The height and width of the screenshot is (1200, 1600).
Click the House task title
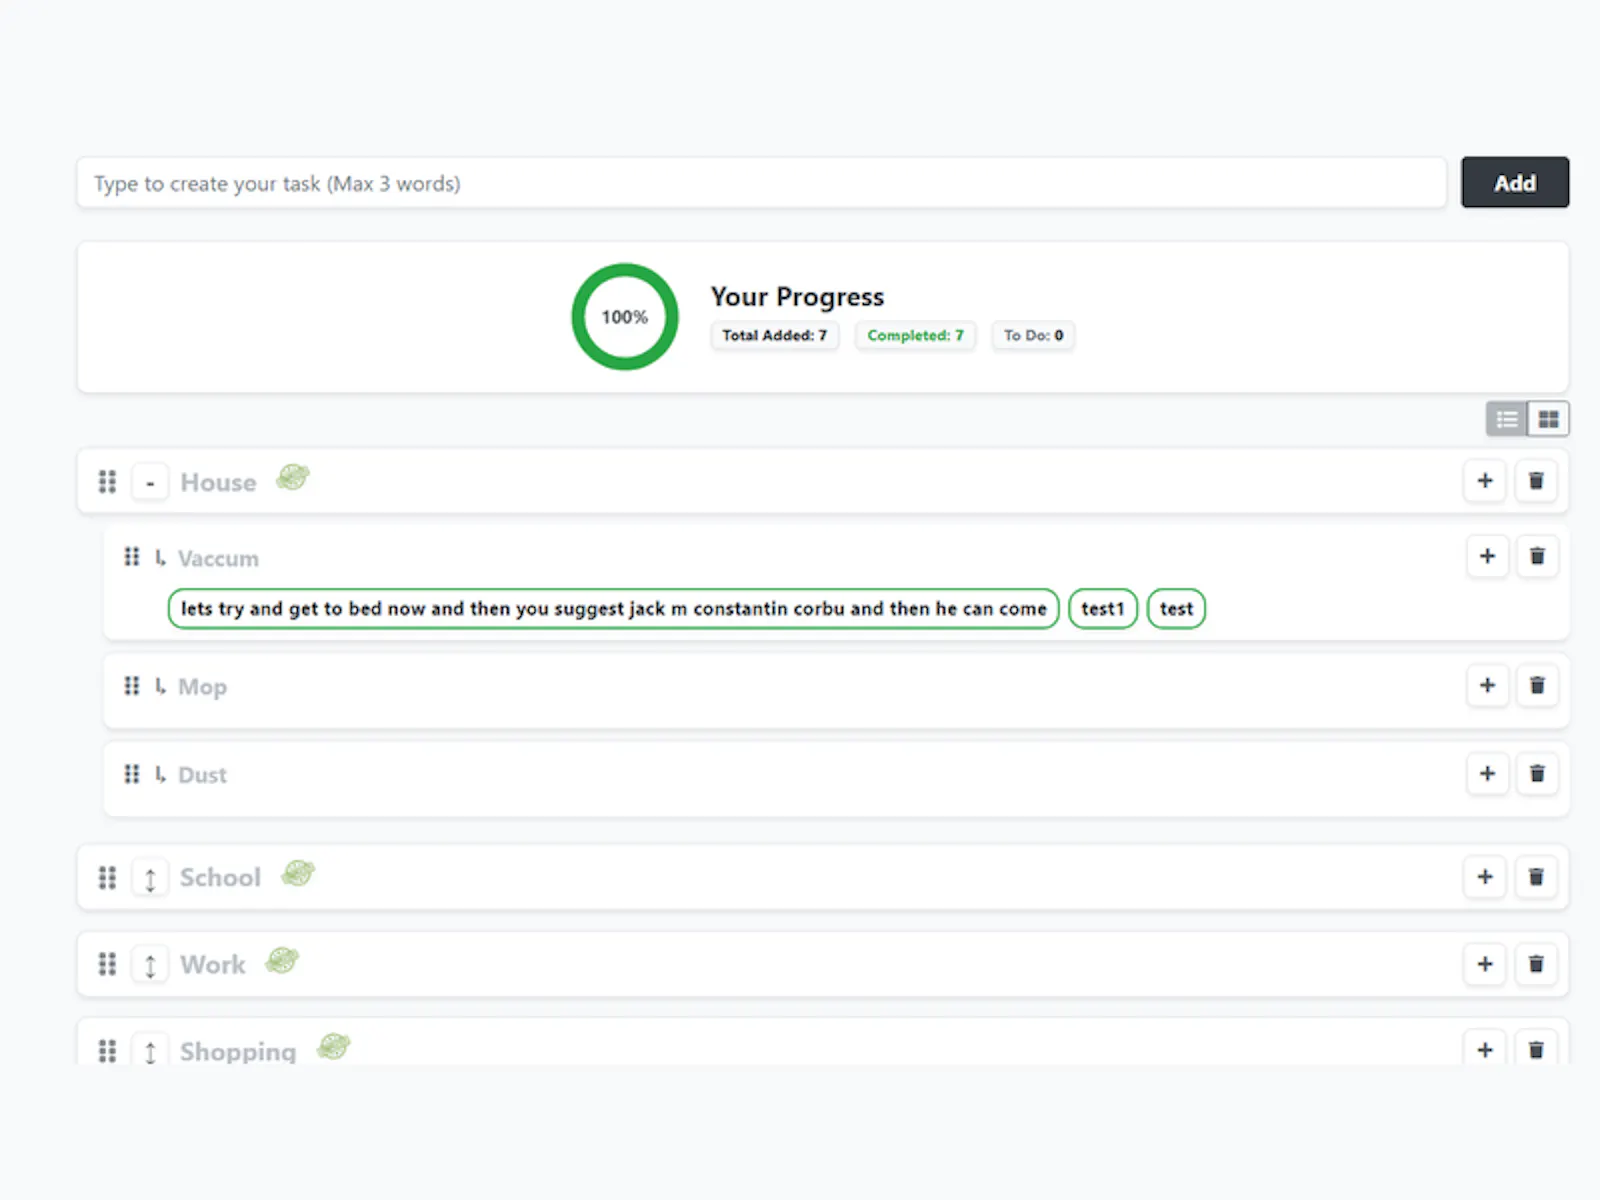click(218, 482)
